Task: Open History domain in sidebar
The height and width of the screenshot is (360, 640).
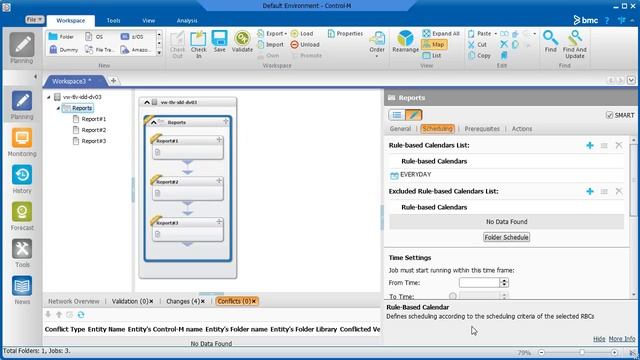Action: click(22, 179)
